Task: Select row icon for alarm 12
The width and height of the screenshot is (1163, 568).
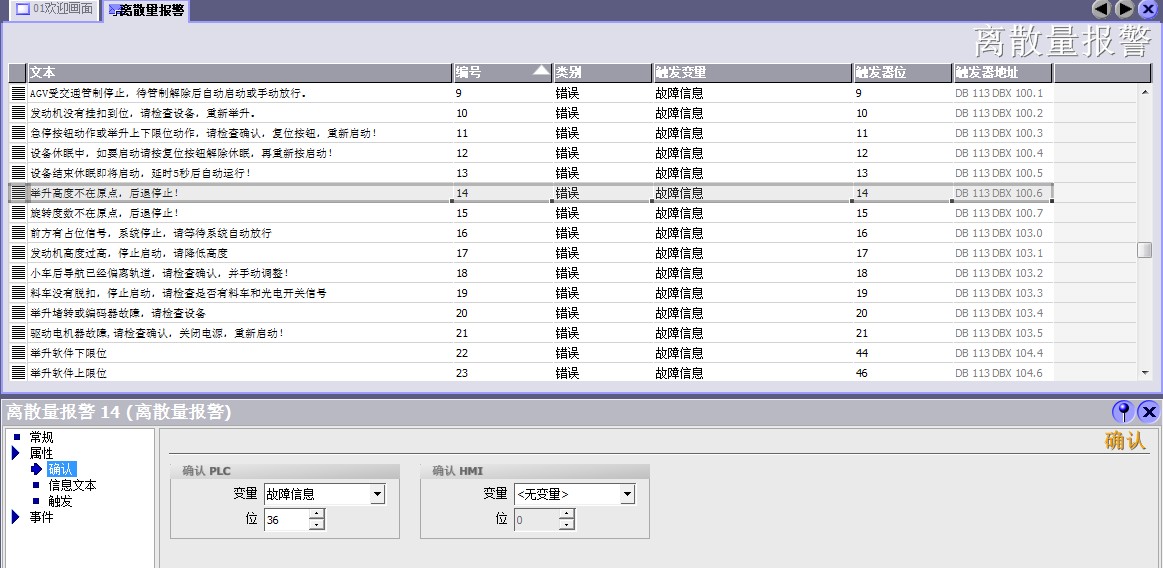Action: (x=19, y=153)
